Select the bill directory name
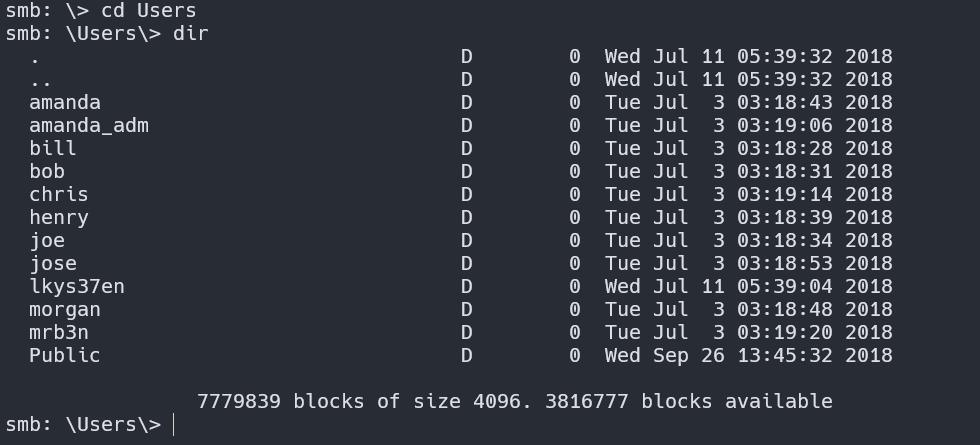The height and width of the screenshot is (445, 980). pos(53,148)
